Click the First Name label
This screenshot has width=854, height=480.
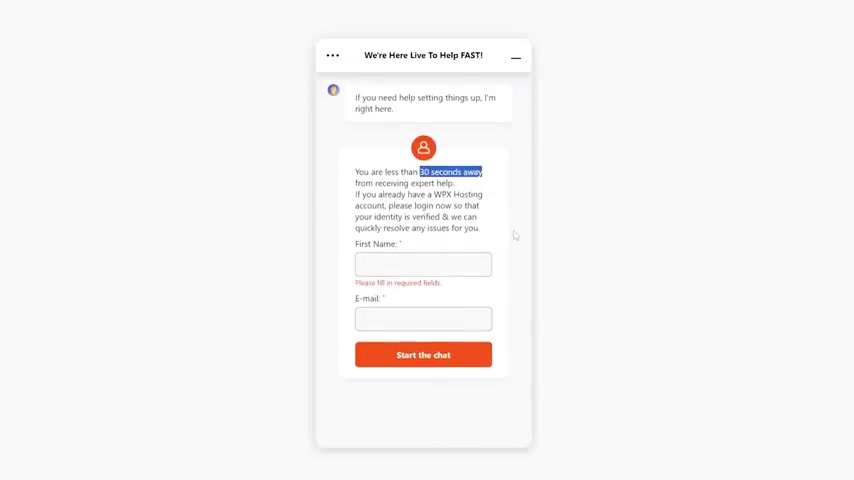[378, 244]
